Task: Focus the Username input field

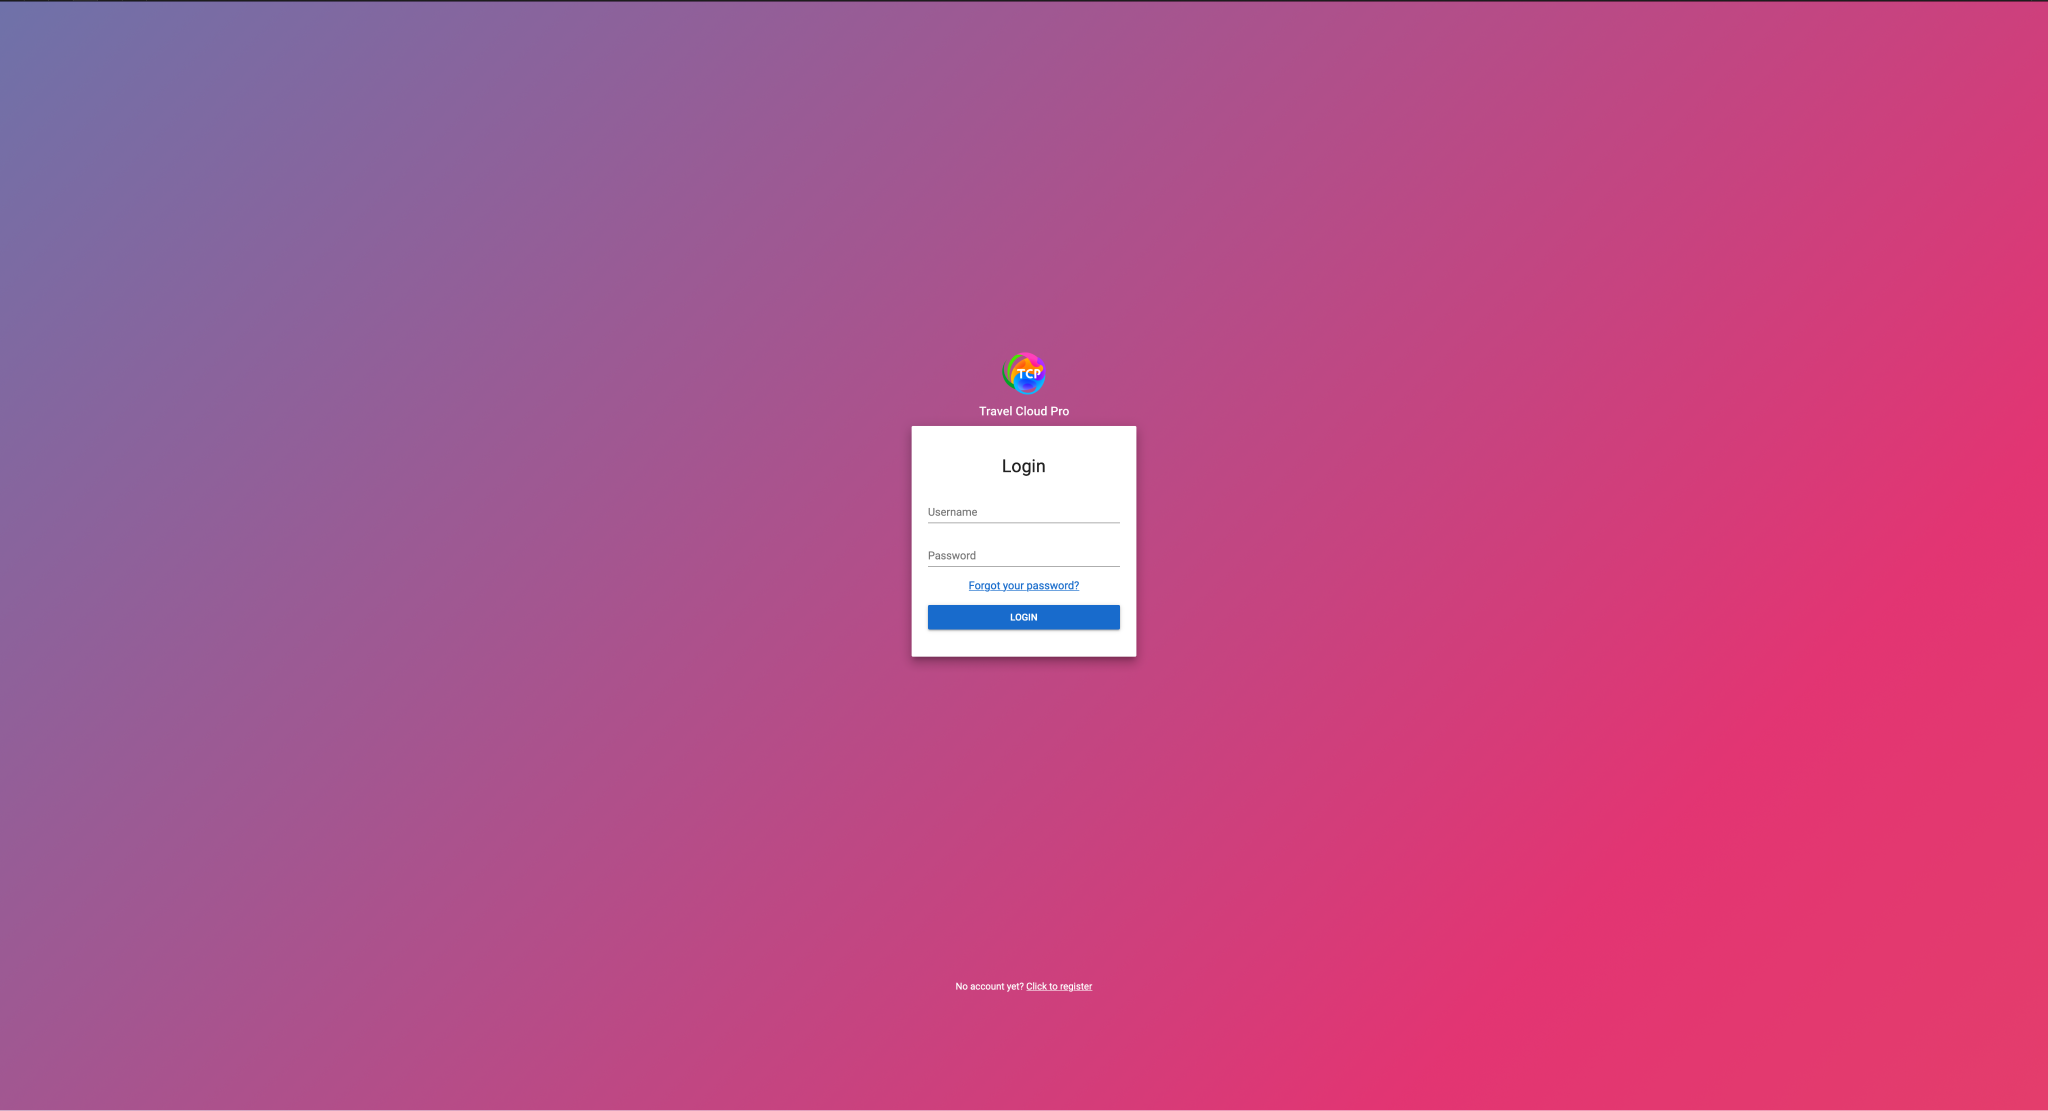Action: (1023, 512)
